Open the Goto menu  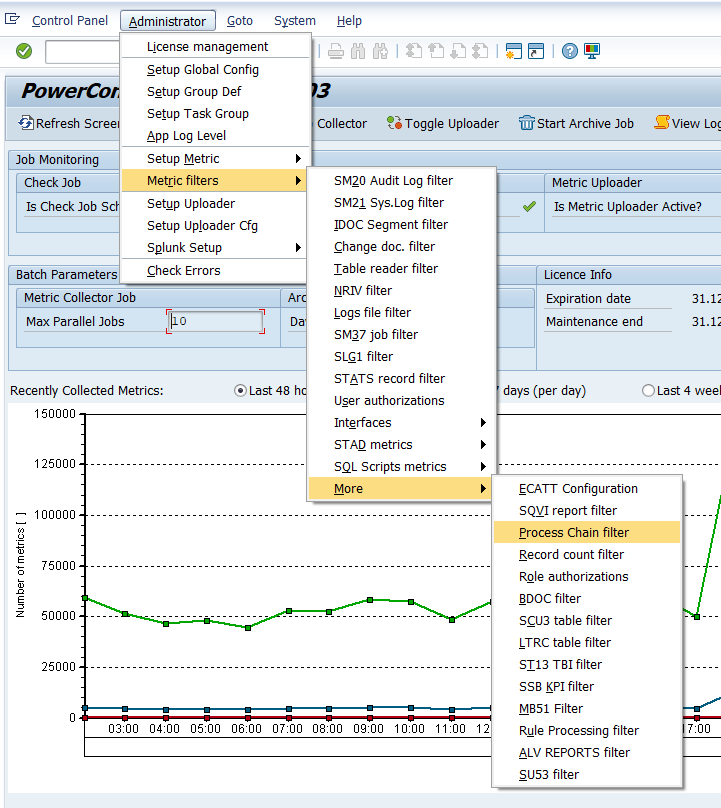tap(239, 21)
